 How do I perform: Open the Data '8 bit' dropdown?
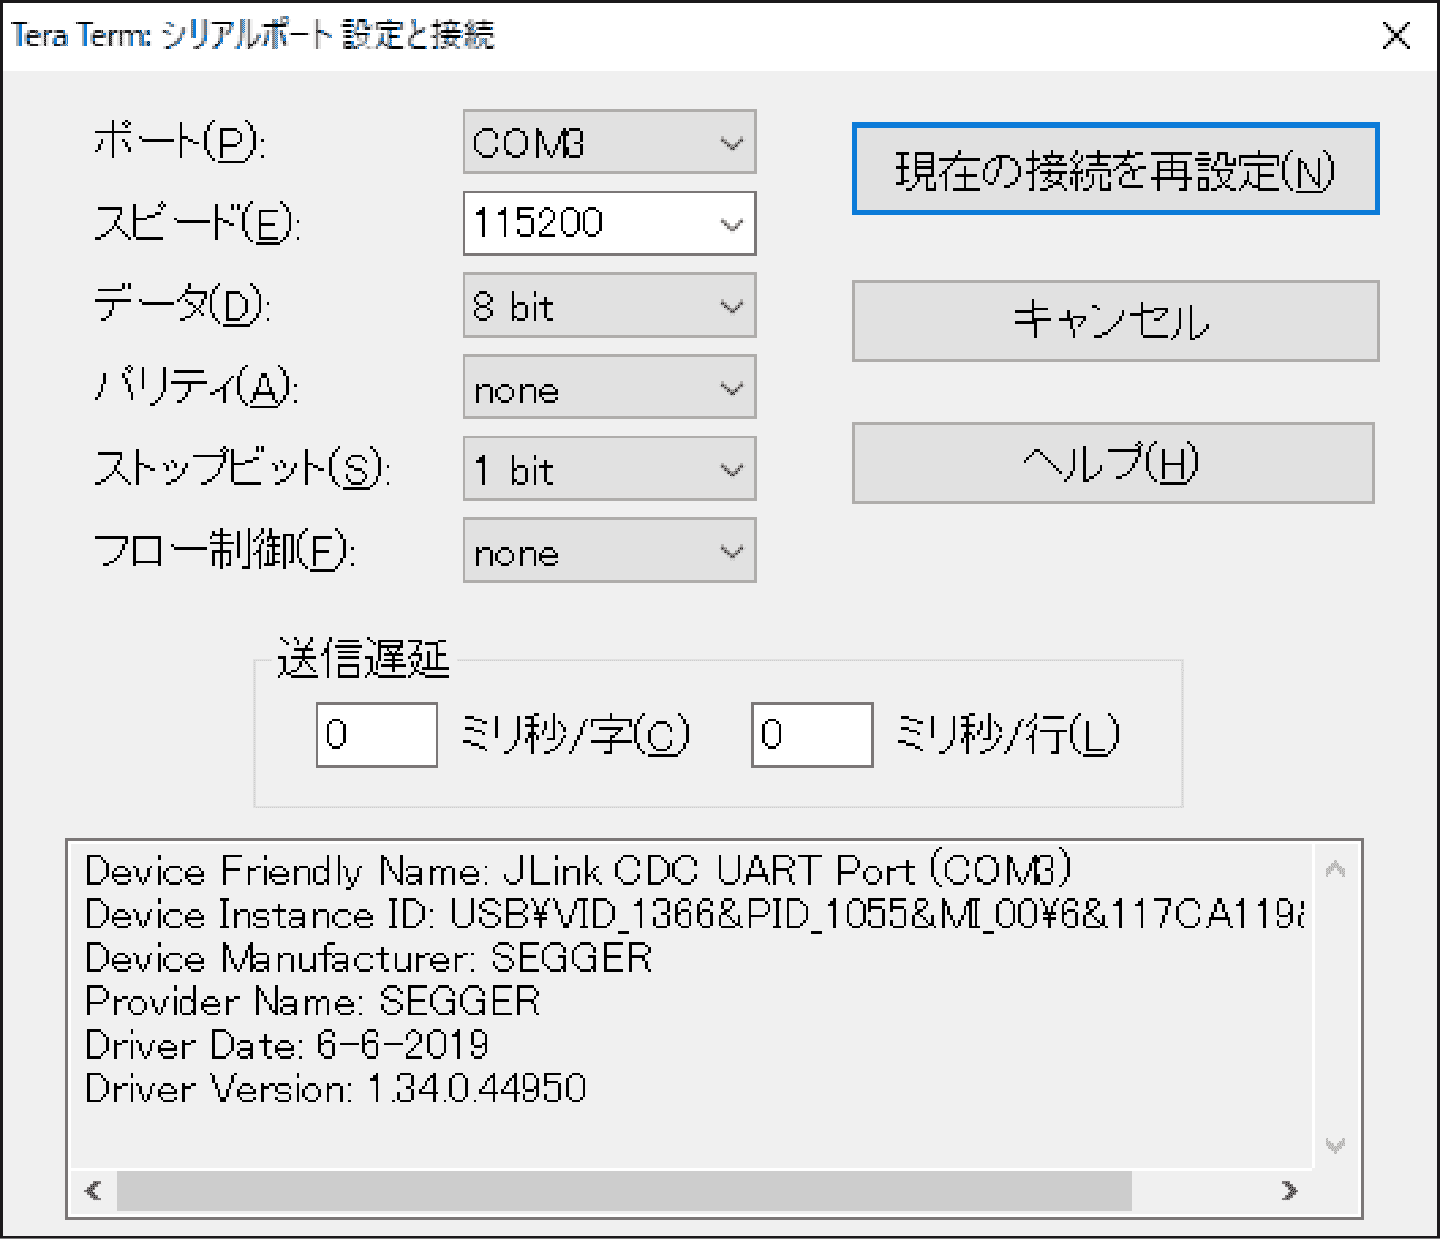608,306
